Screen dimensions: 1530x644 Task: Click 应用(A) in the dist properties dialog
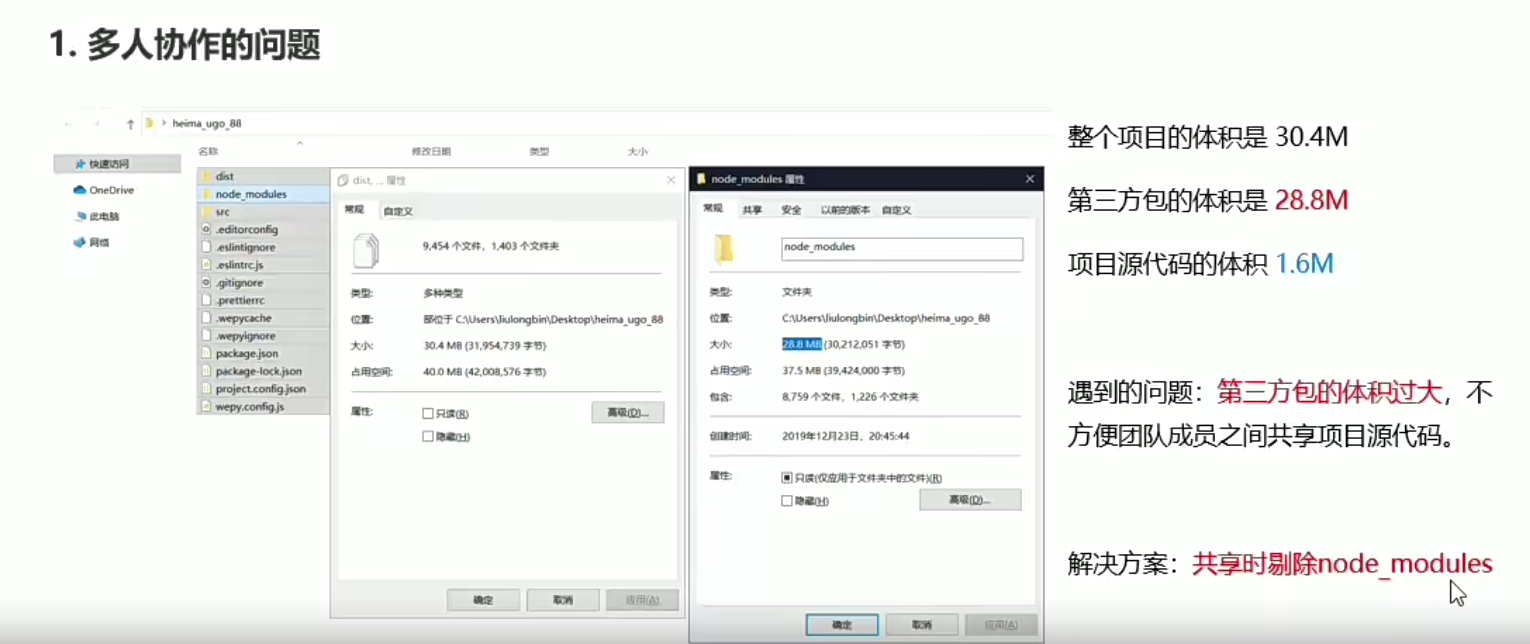tap(641, 600)
